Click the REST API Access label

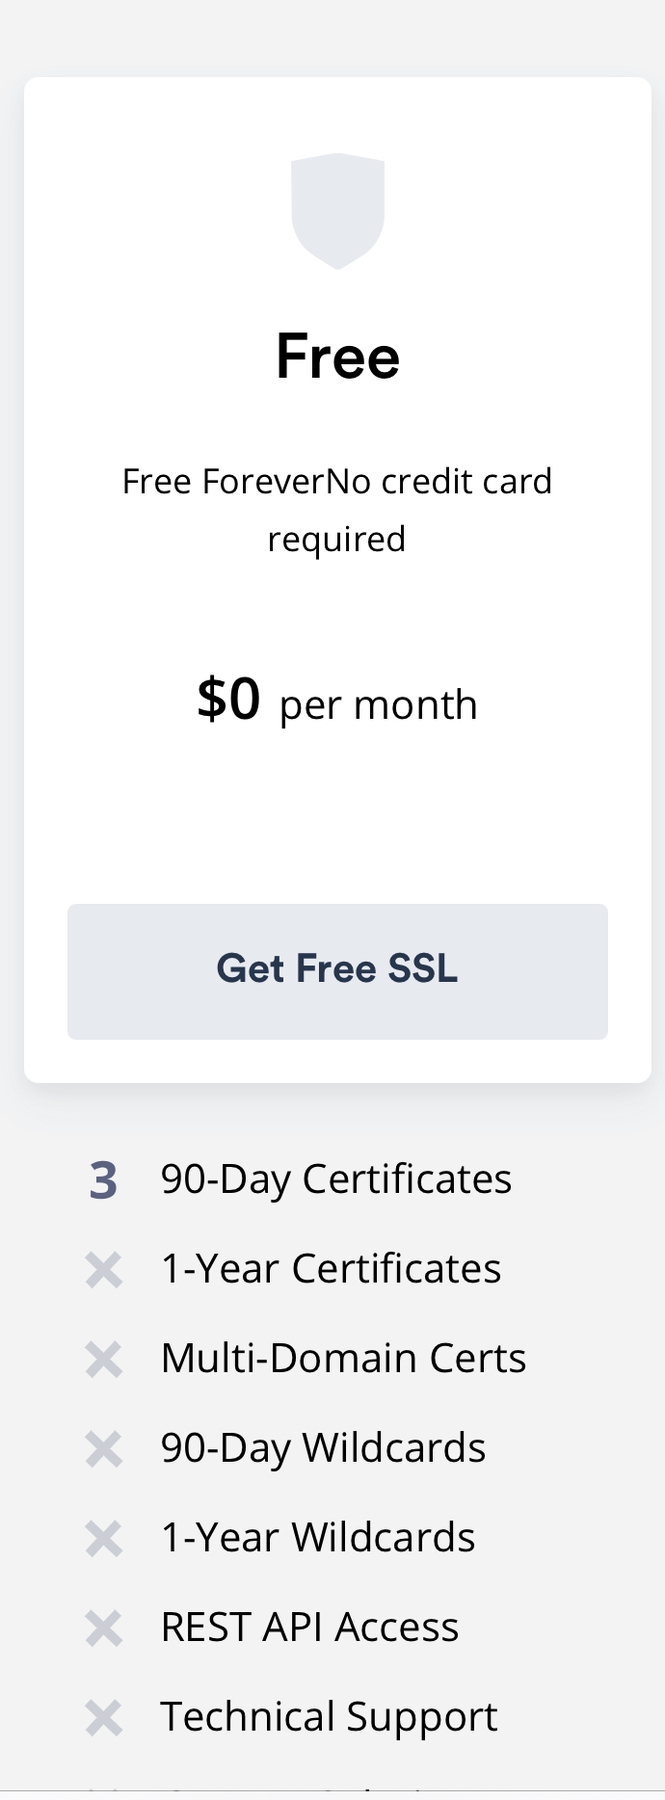point(310,1628)
